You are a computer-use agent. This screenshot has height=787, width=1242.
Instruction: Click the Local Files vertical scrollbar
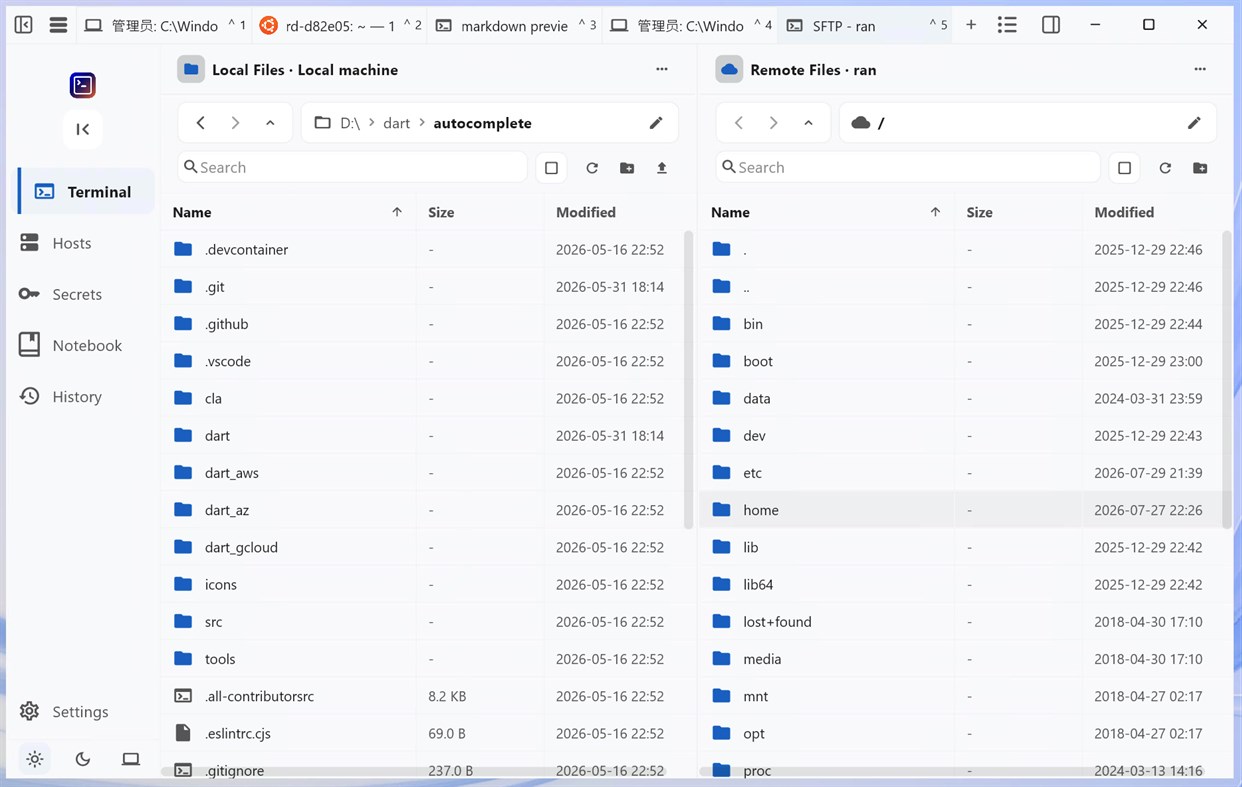688,380
